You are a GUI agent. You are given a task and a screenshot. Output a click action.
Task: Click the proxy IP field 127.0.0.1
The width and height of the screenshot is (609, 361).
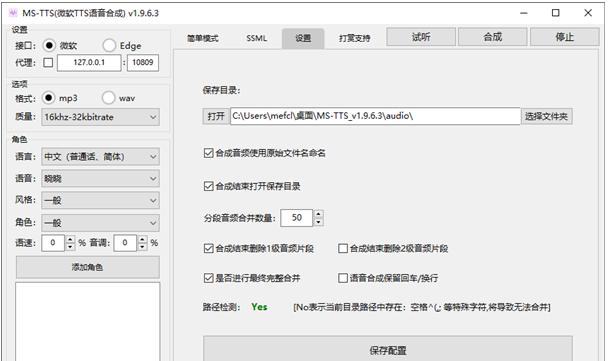[89, 63]
